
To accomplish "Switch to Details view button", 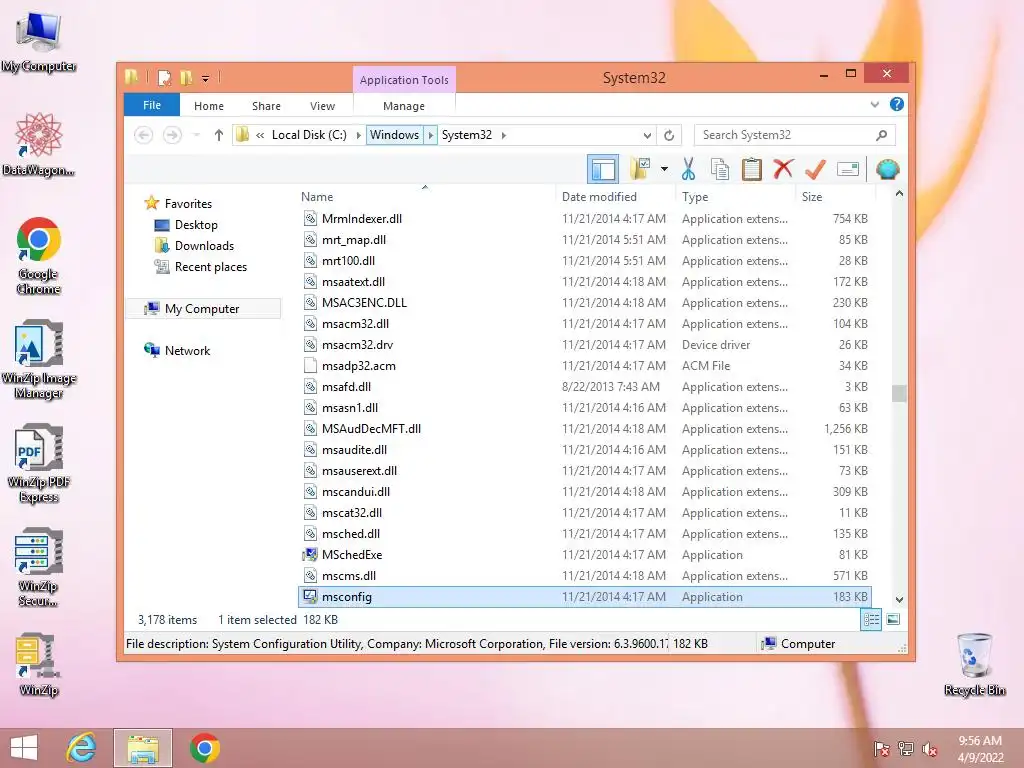I will [871, 620].
